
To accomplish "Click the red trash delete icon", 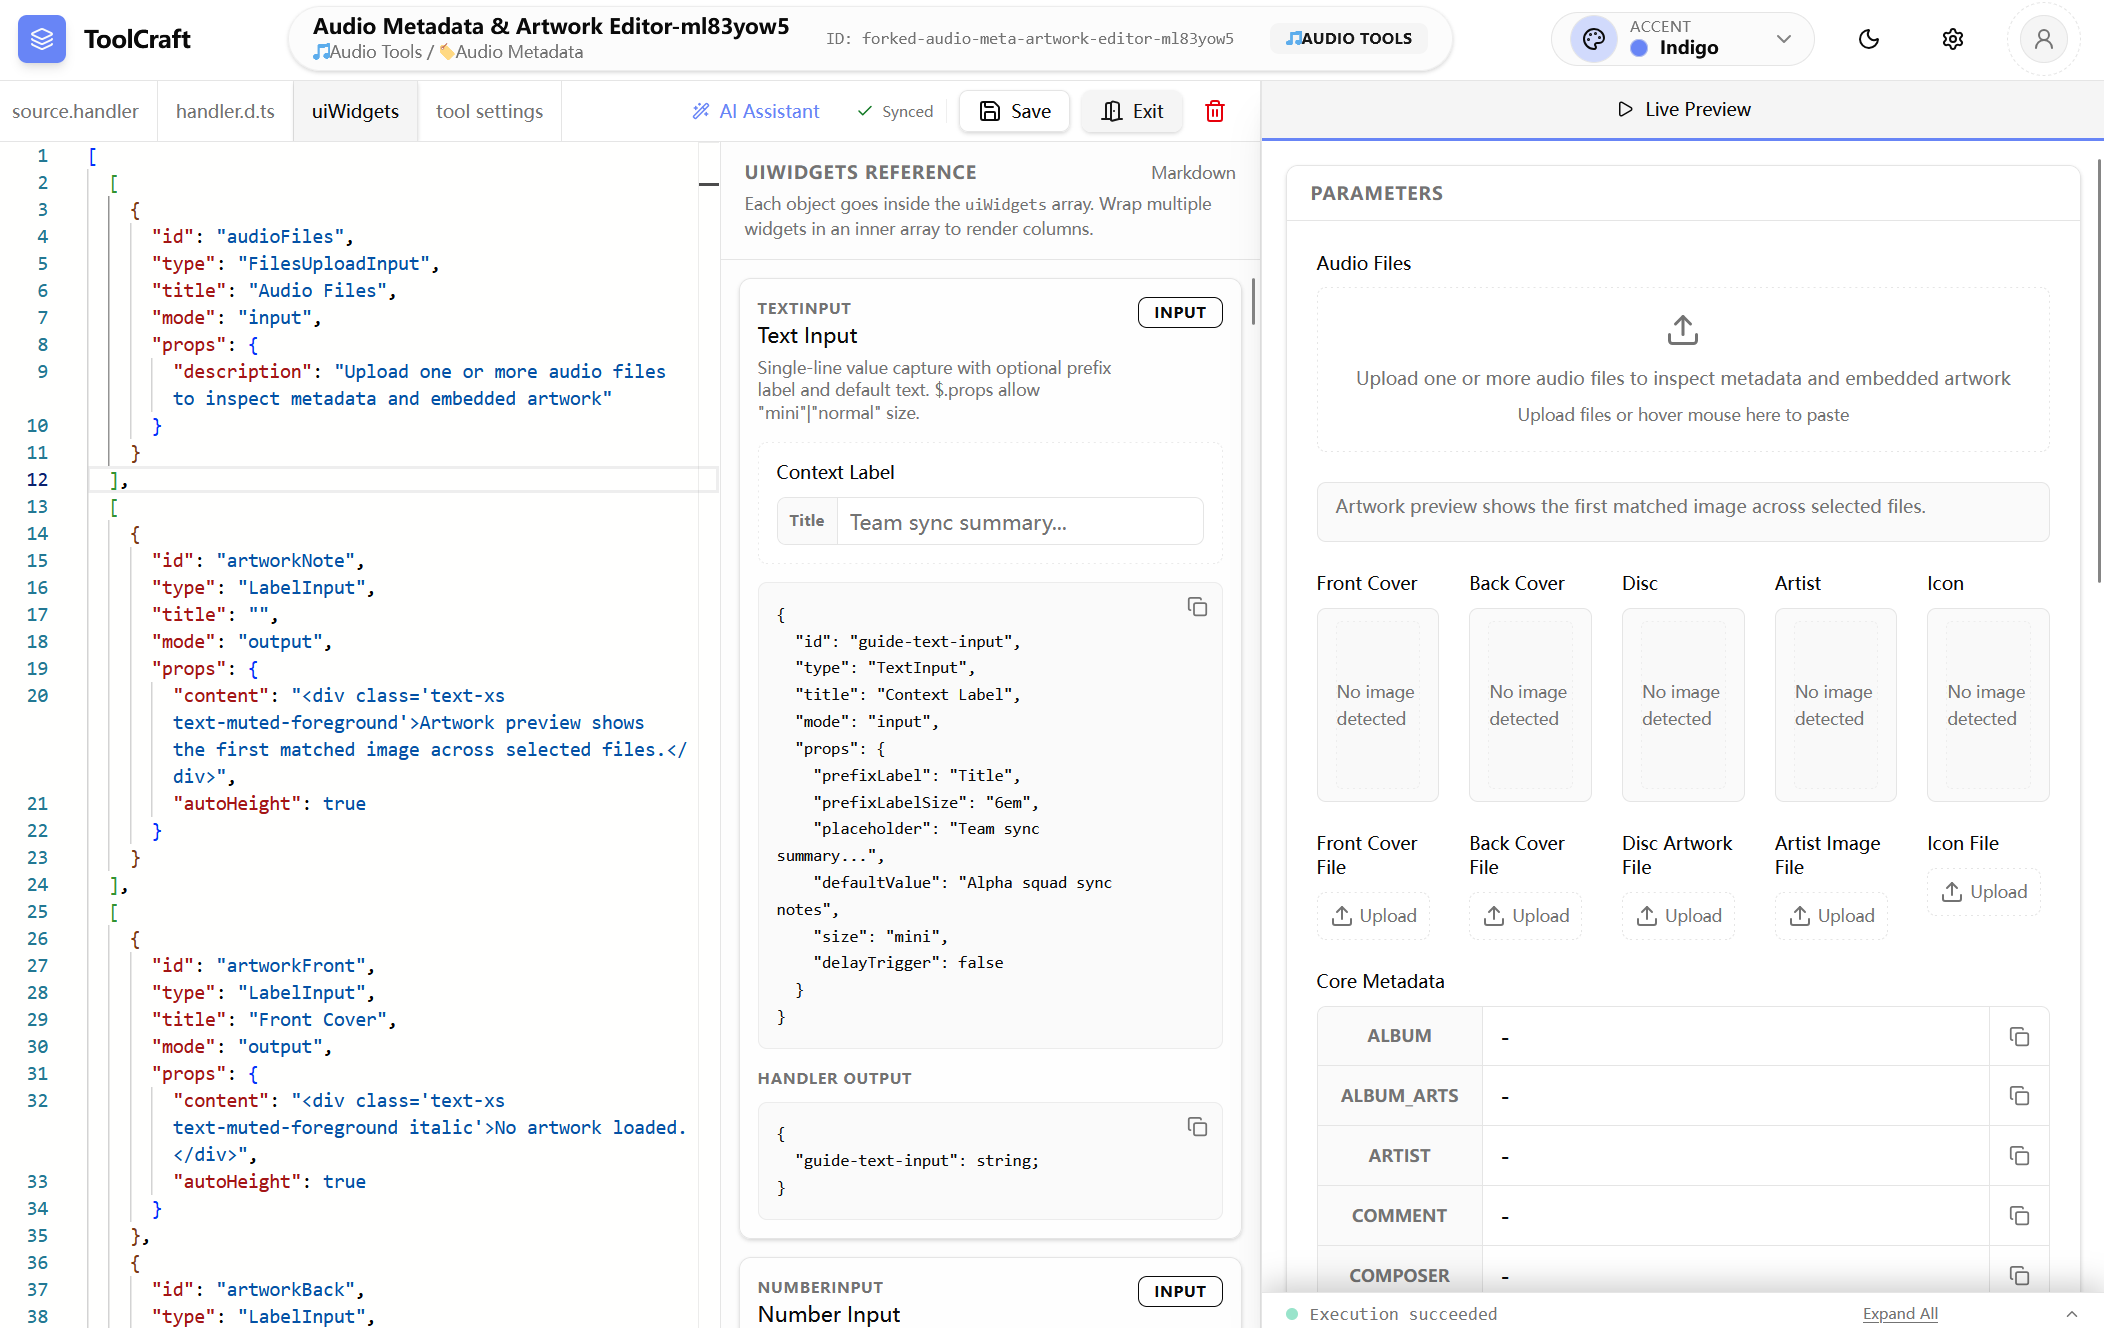I will click(x=1215, y=111).
